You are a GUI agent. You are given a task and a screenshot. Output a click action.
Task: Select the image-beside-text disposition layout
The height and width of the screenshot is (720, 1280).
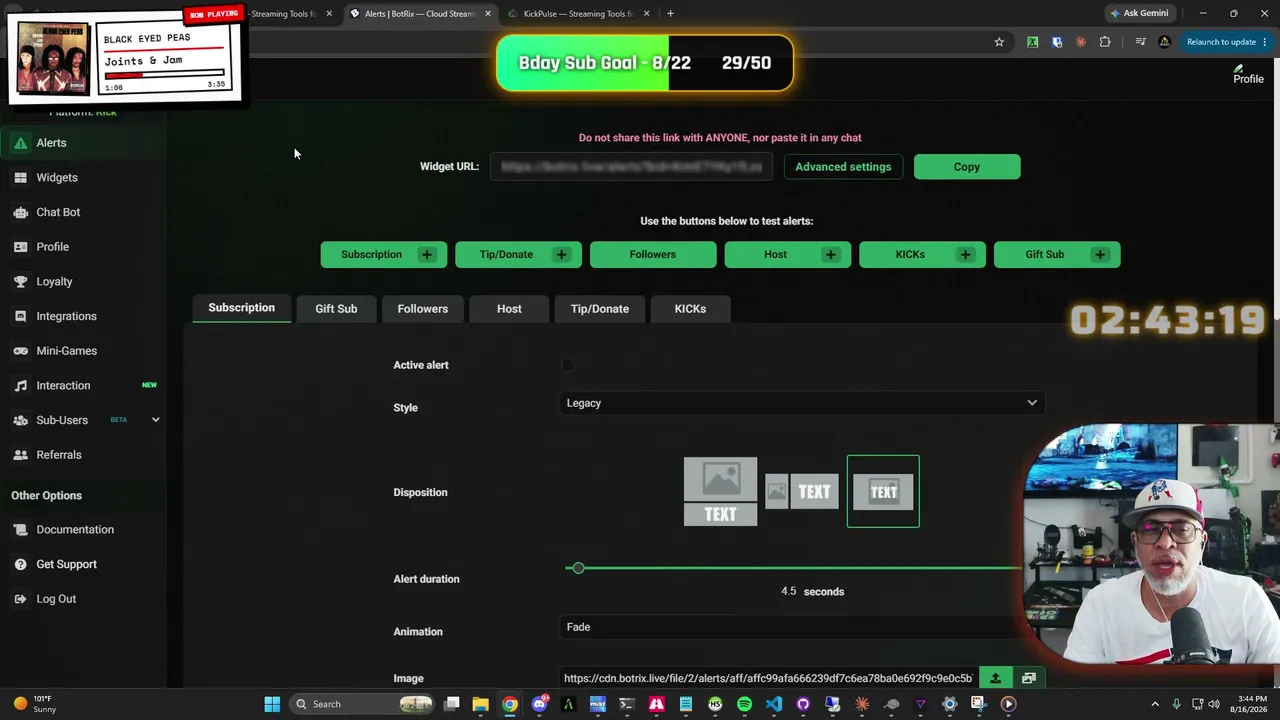(x=802, y=491)
